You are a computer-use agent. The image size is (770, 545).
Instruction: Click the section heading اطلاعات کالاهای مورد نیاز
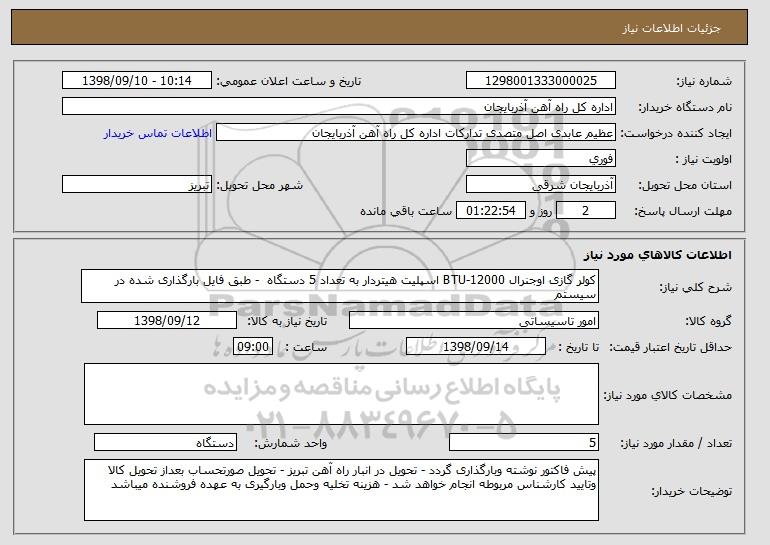658,255
